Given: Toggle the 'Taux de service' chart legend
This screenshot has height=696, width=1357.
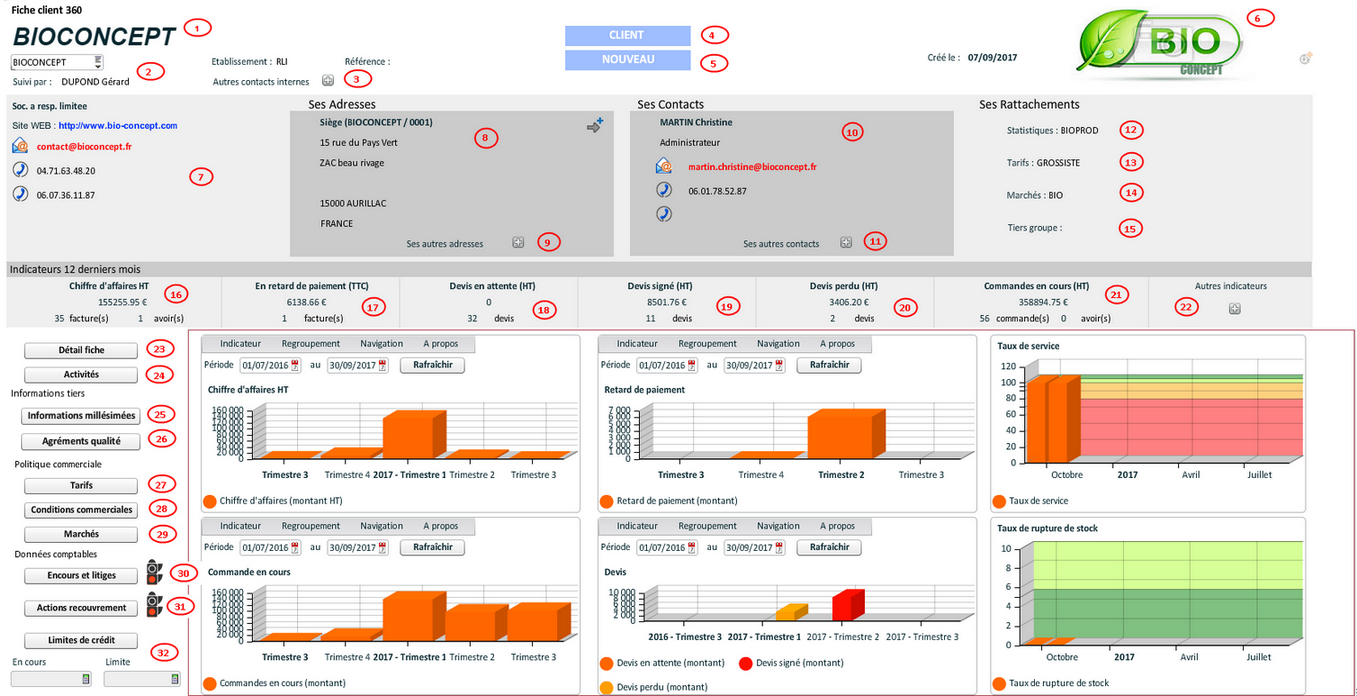Looking at the screenshot, I should click(x=997, y=501).
